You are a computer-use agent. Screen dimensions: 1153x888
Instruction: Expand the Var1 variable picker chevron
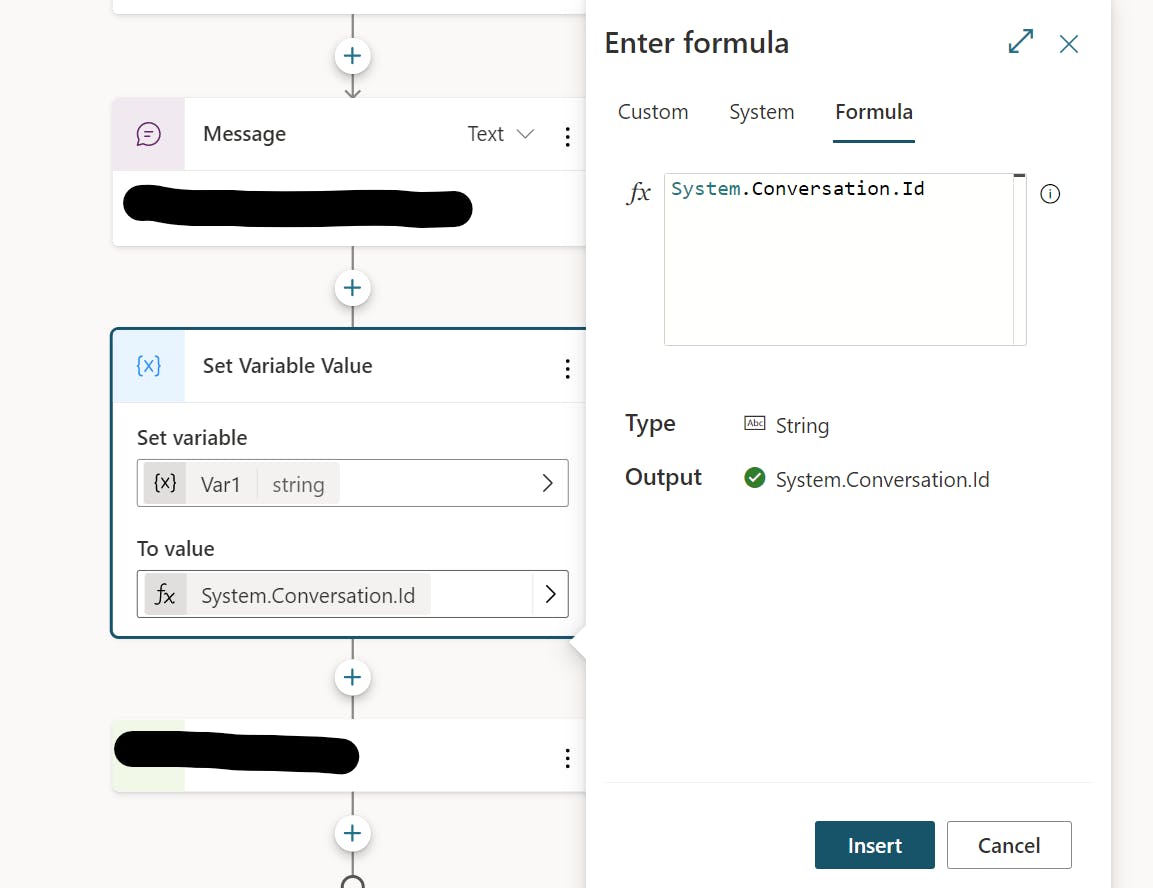547,482
